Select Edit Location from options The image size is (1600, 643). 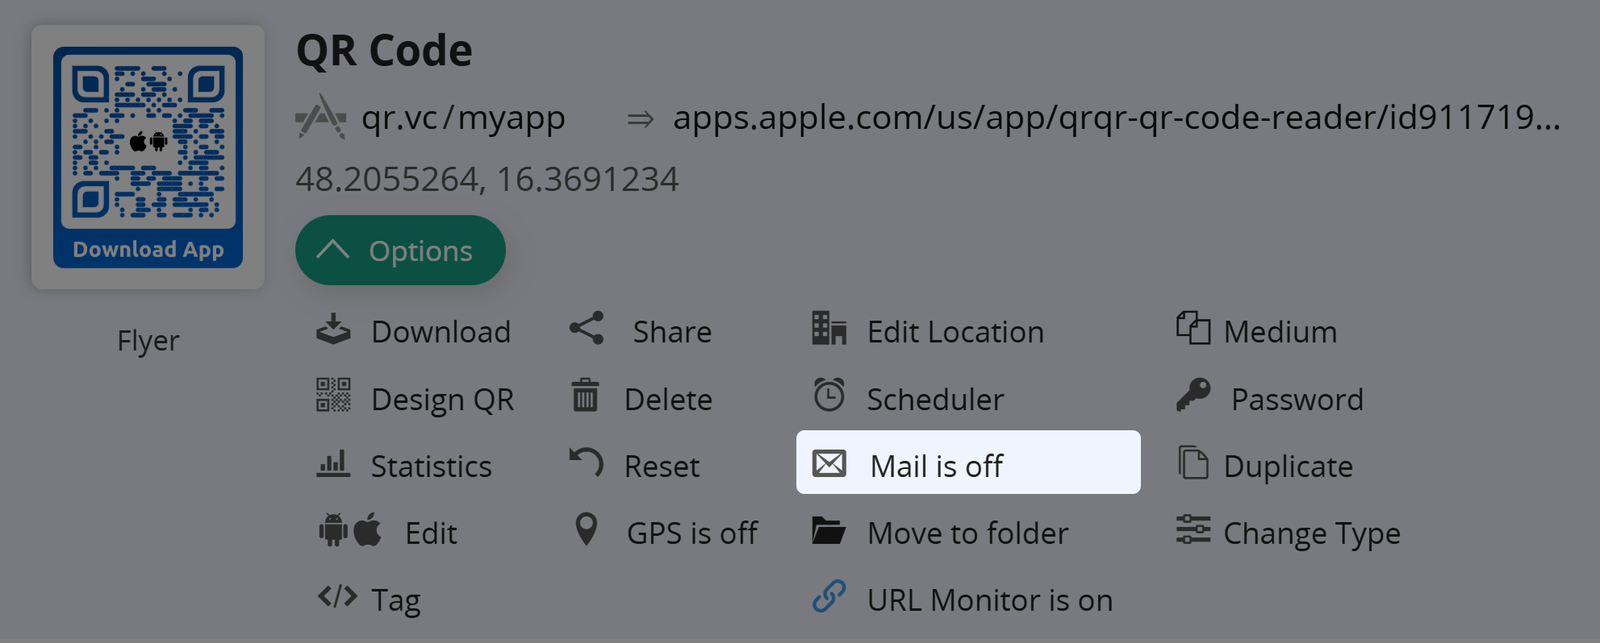(x=954, y=332)
